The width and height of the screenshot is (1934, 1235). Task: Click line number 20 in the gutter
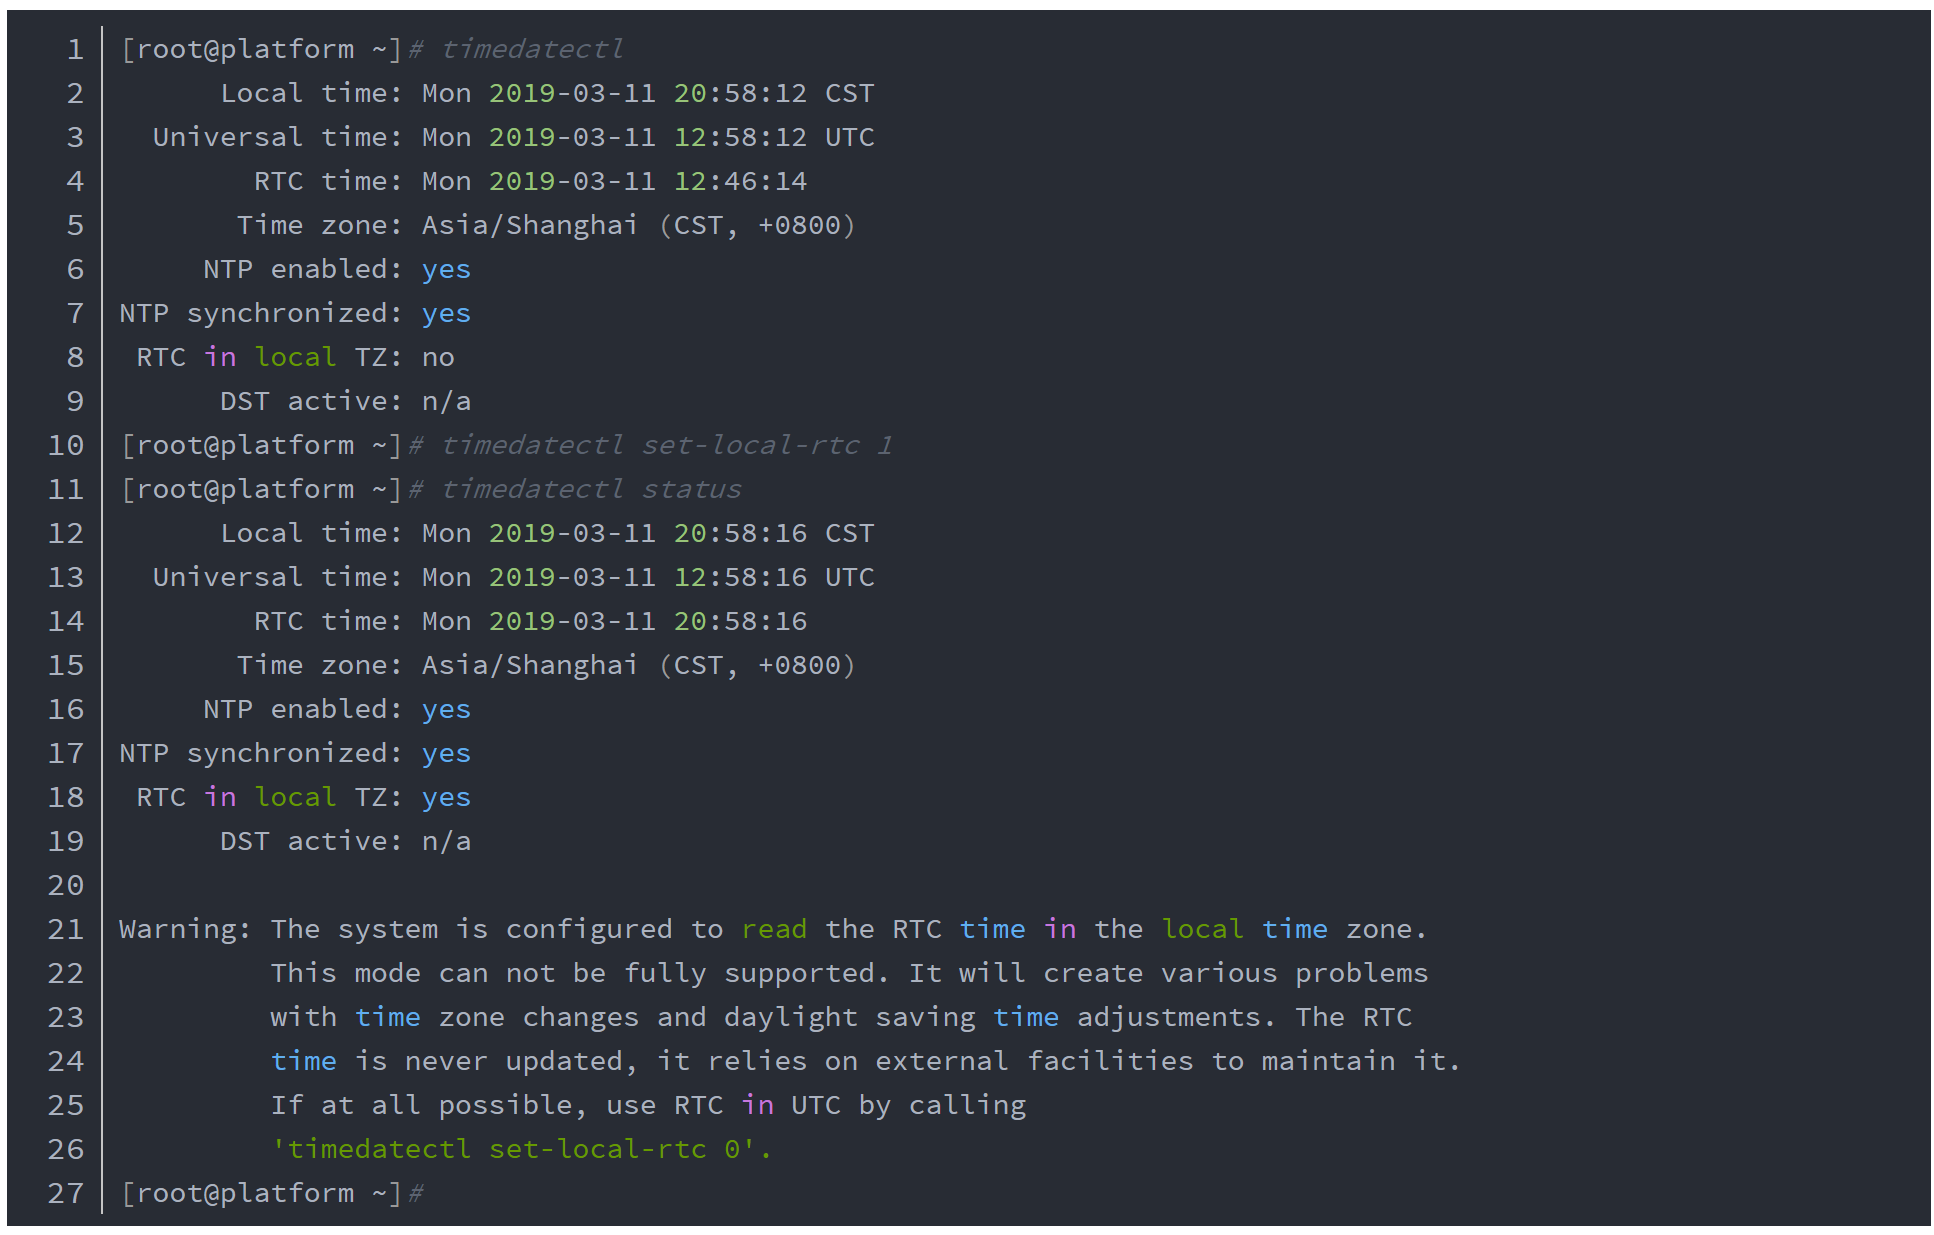click(66, 885)
